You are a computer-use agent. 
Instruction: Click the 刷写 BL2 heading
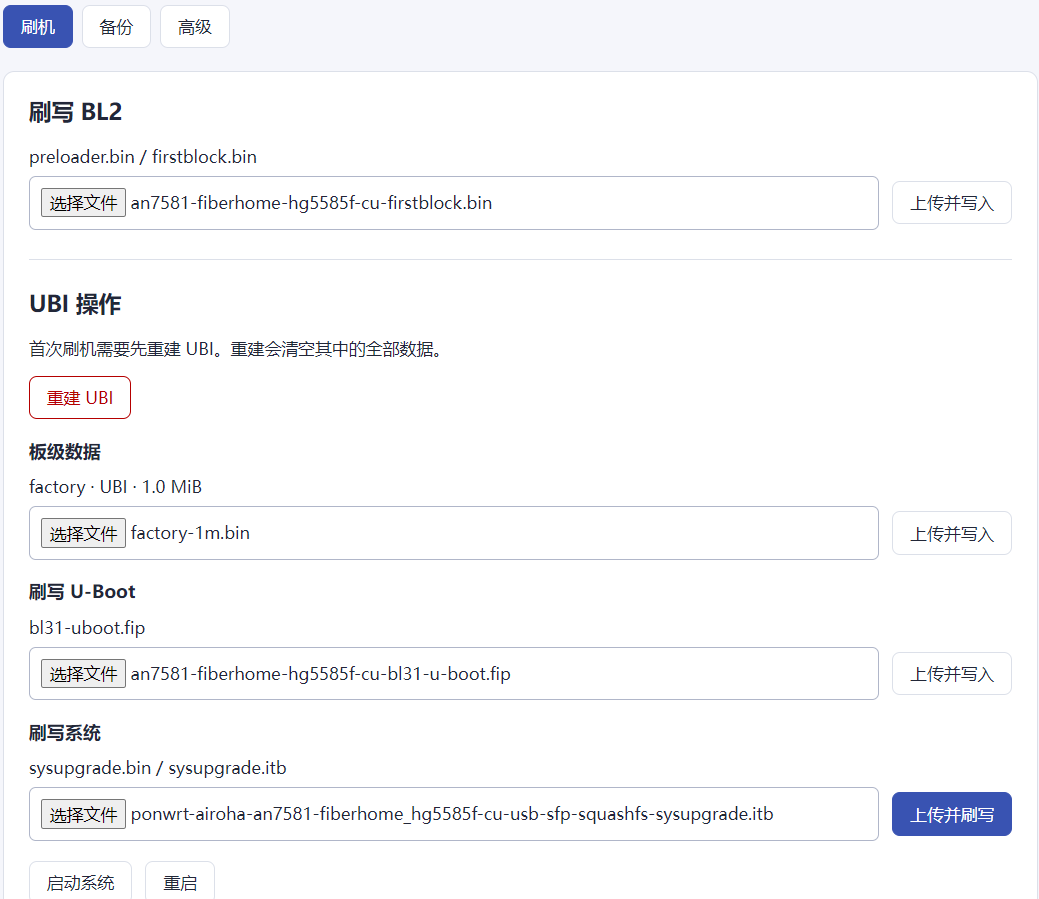tap(76, 112)
